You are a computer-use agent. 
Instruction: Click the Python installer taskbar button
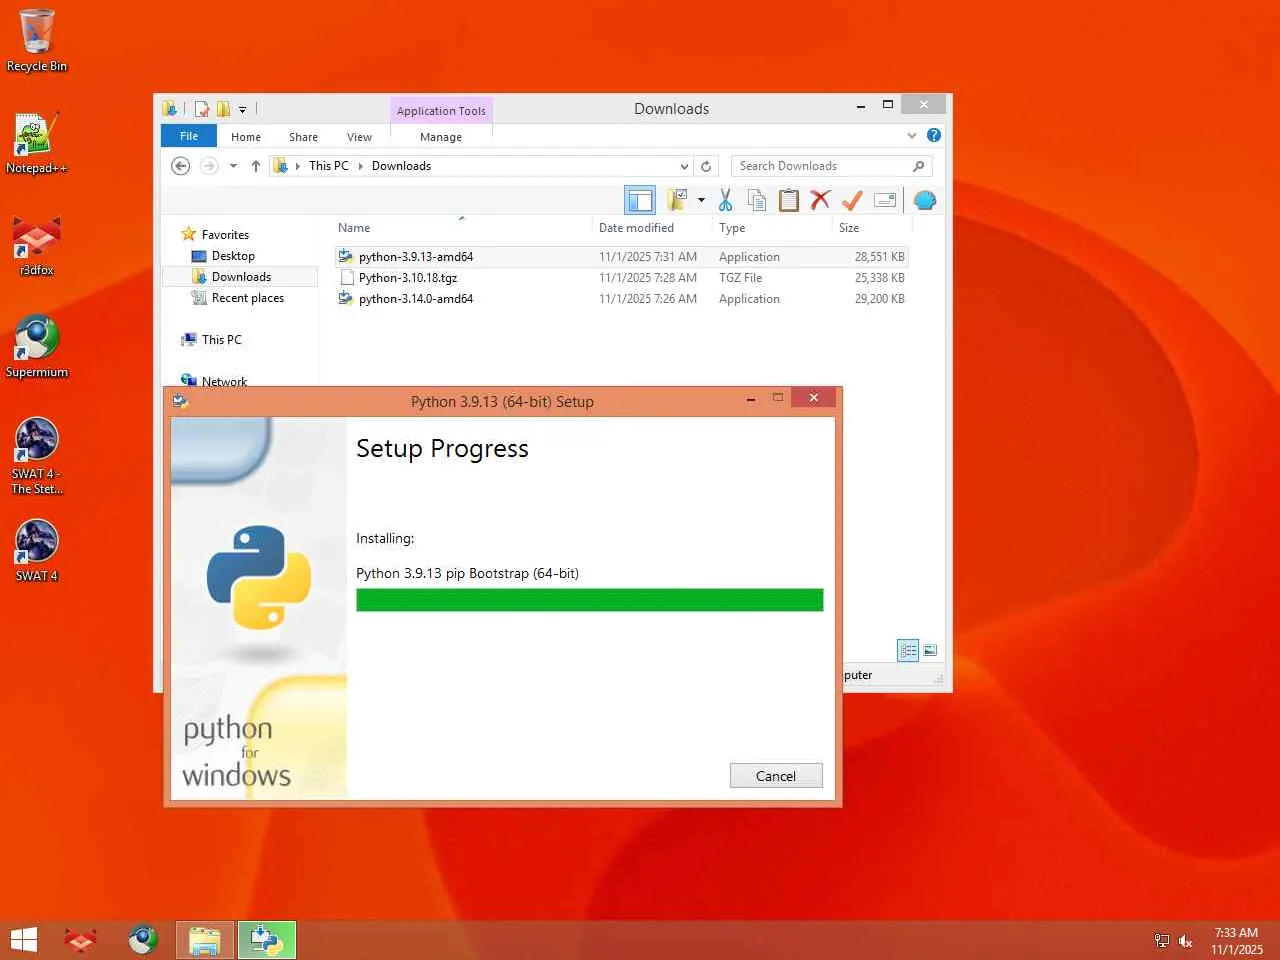(x=267, y=940)
